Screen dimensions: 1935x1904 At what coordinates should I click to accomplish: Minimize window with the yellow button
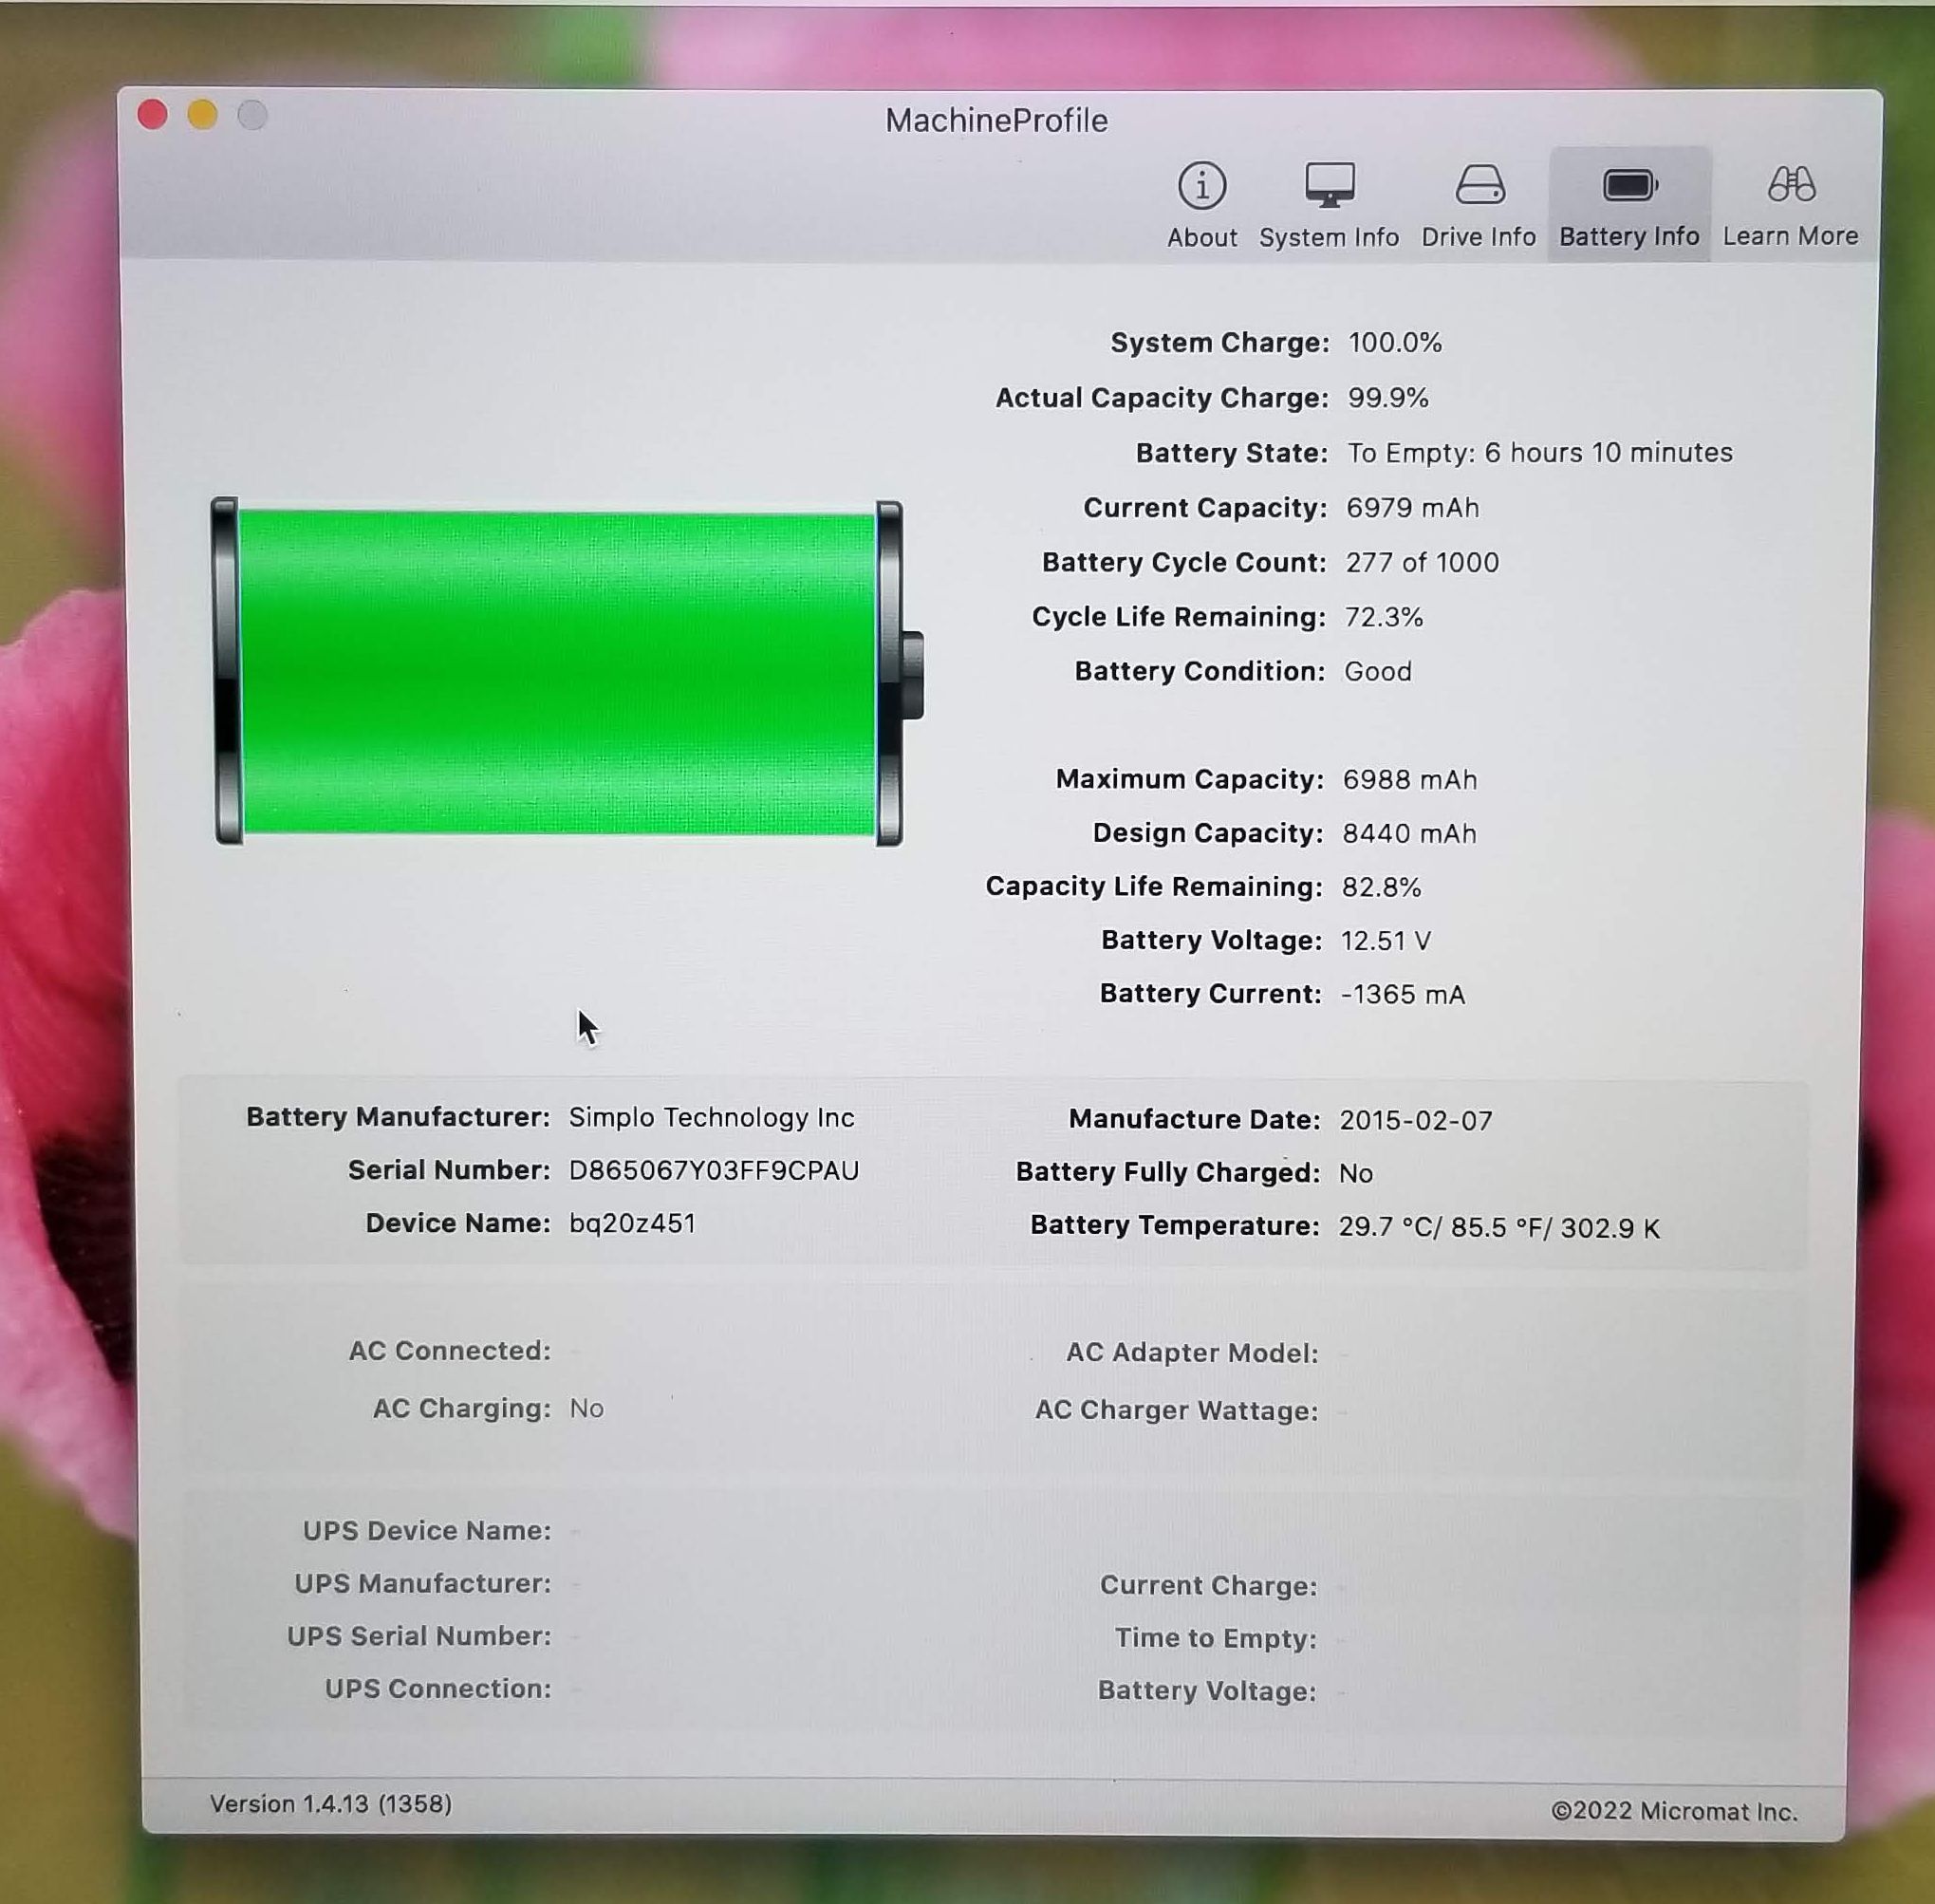coord(203,115)
